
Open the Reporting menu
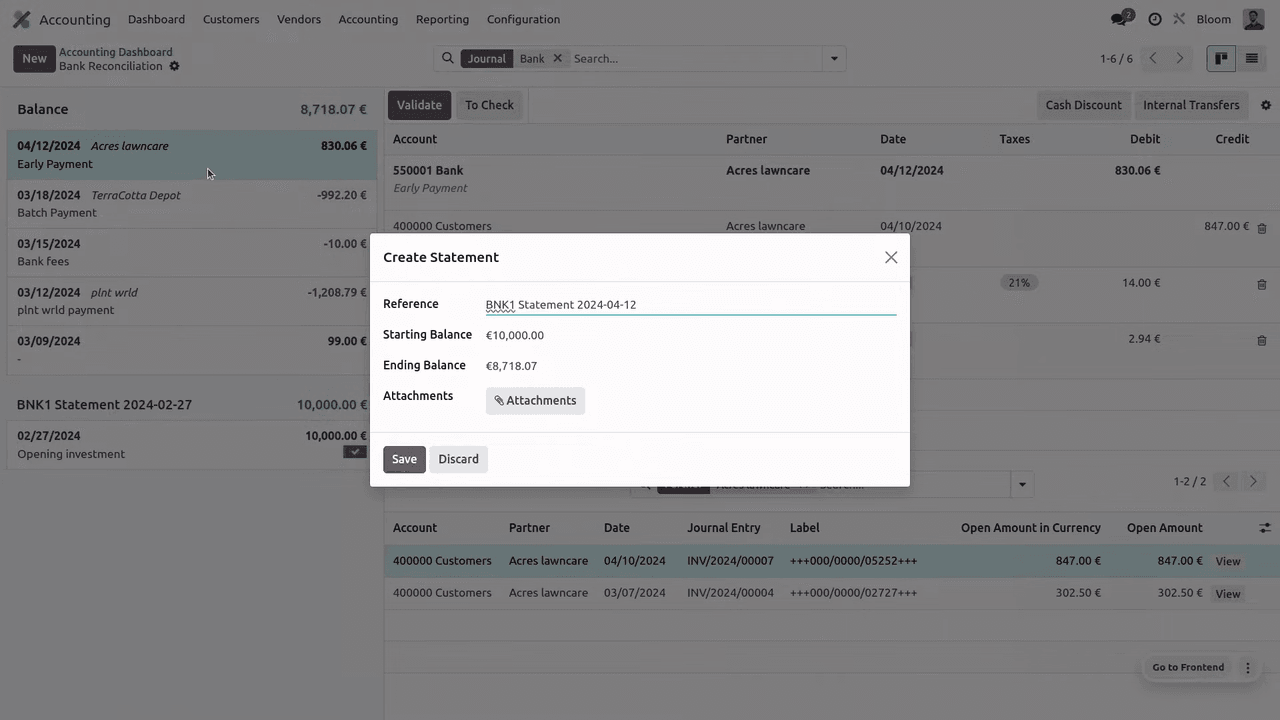442,19
